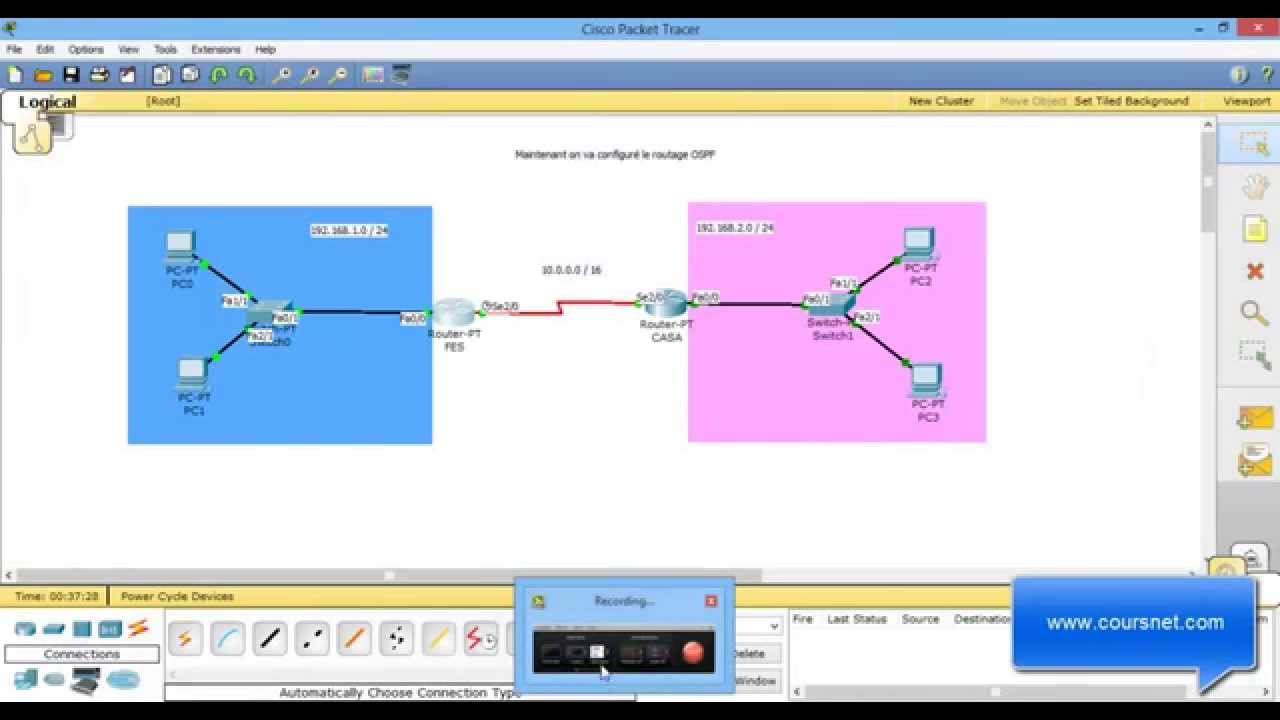Viewport: 1280px width, 720px height.
Task: Click the Add Simple PDU envelope icon
Action: 1254,418
